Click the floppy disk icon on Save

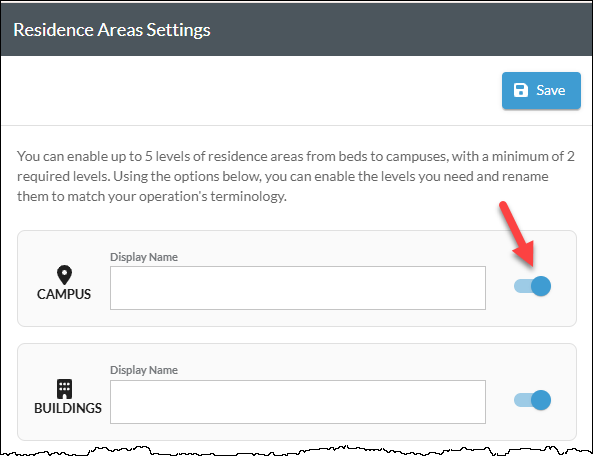pyautogui.click(x=521, y=90)
